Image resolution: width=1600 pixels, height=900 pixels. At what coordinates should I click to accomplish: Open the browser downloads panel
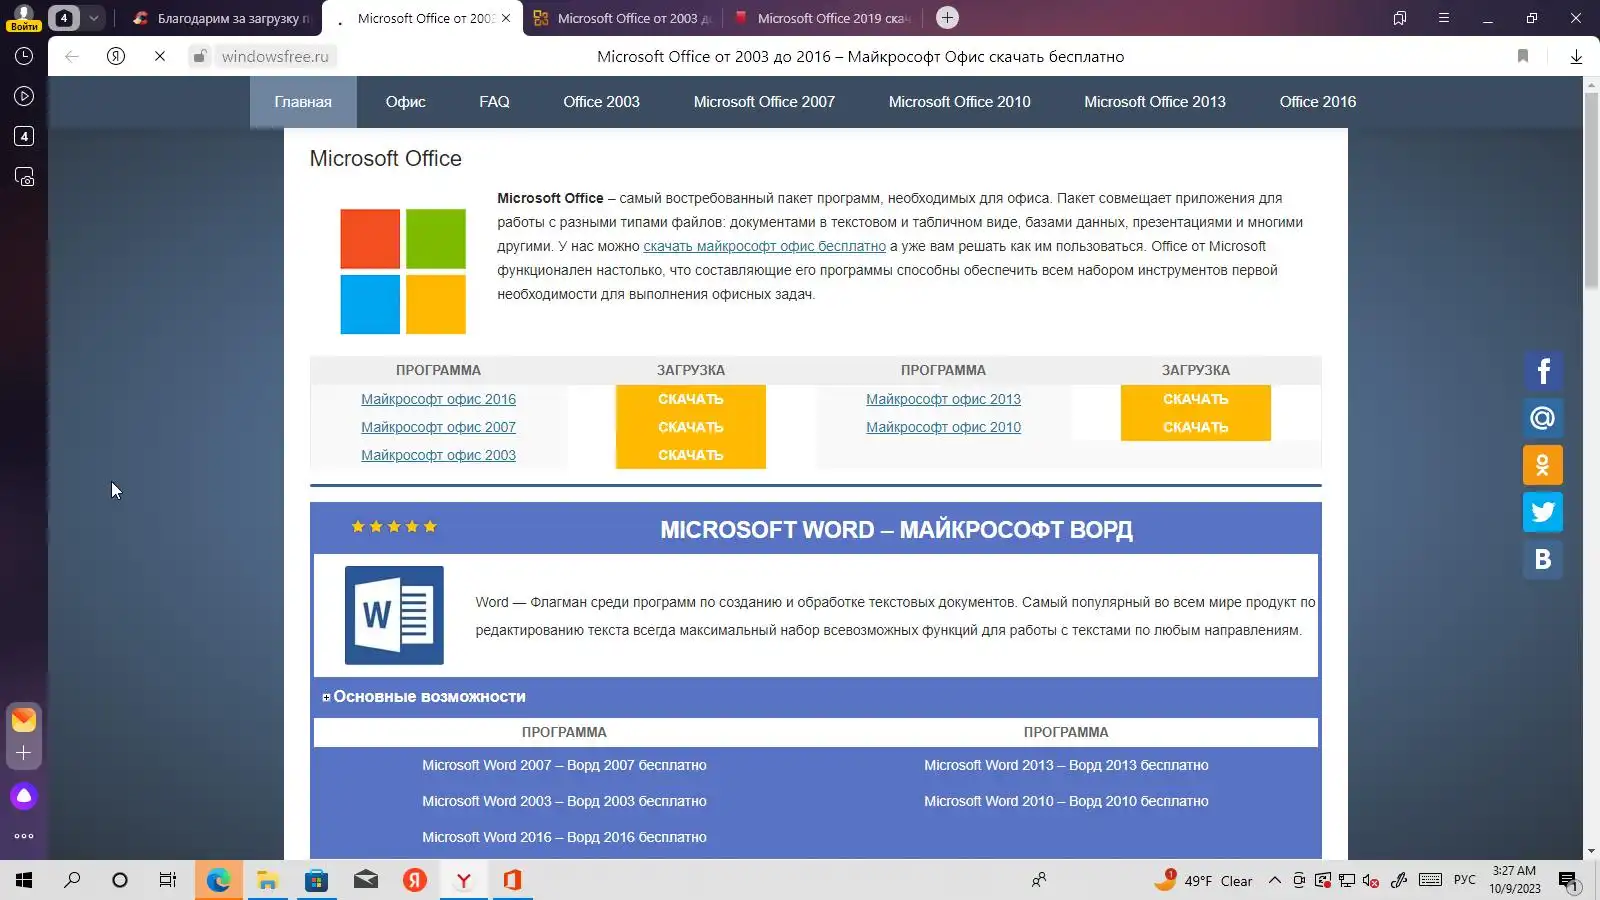click(x=1576, y=57)
